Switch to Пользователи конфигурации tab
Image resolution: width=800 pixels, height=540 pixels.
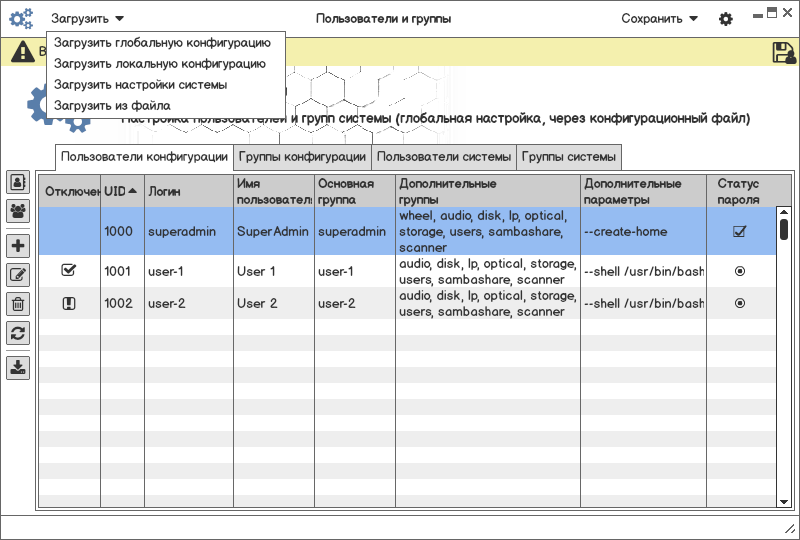(x=144, y=157)
